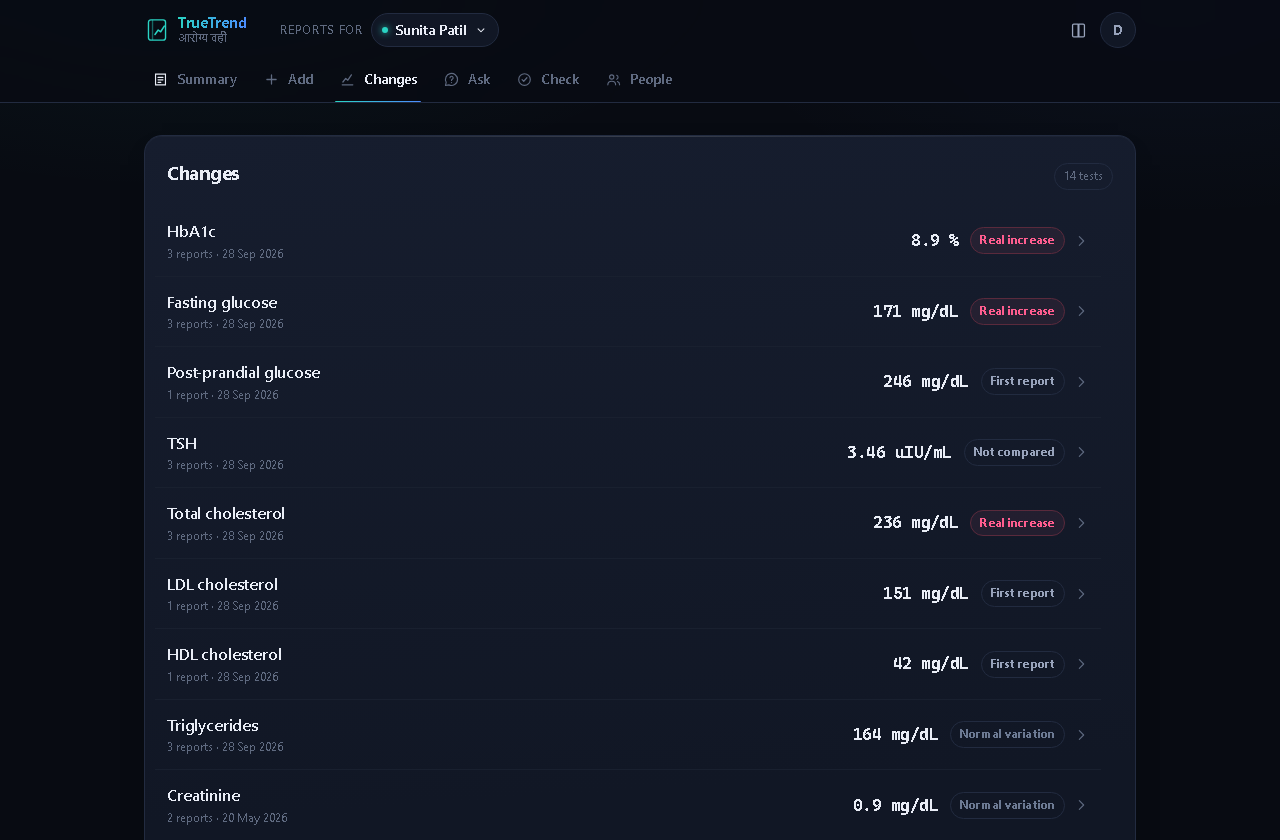Click the Real increase badge for Fasting glucose
1280x840 pixels.
click(x=1017, y=311)
